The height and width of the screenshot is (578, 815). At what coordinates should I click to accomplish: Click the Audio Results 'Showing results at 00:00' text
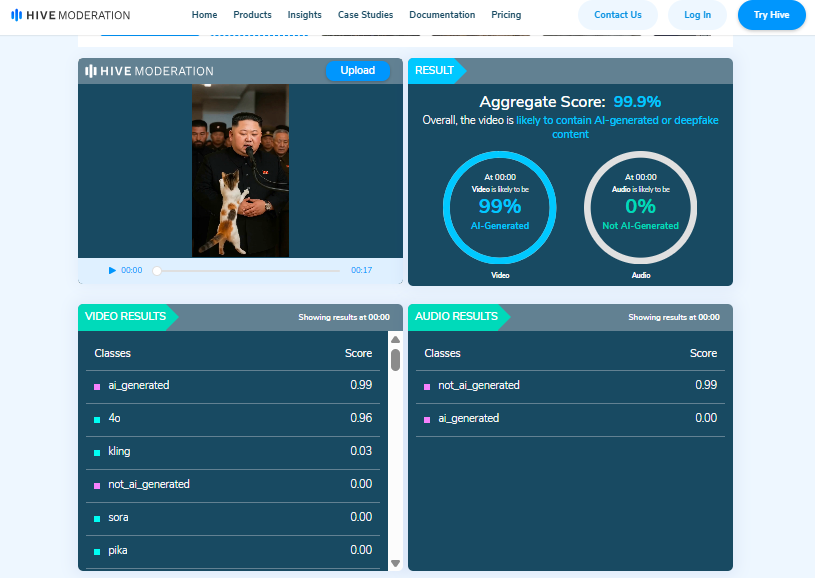(x=674, y=317)
